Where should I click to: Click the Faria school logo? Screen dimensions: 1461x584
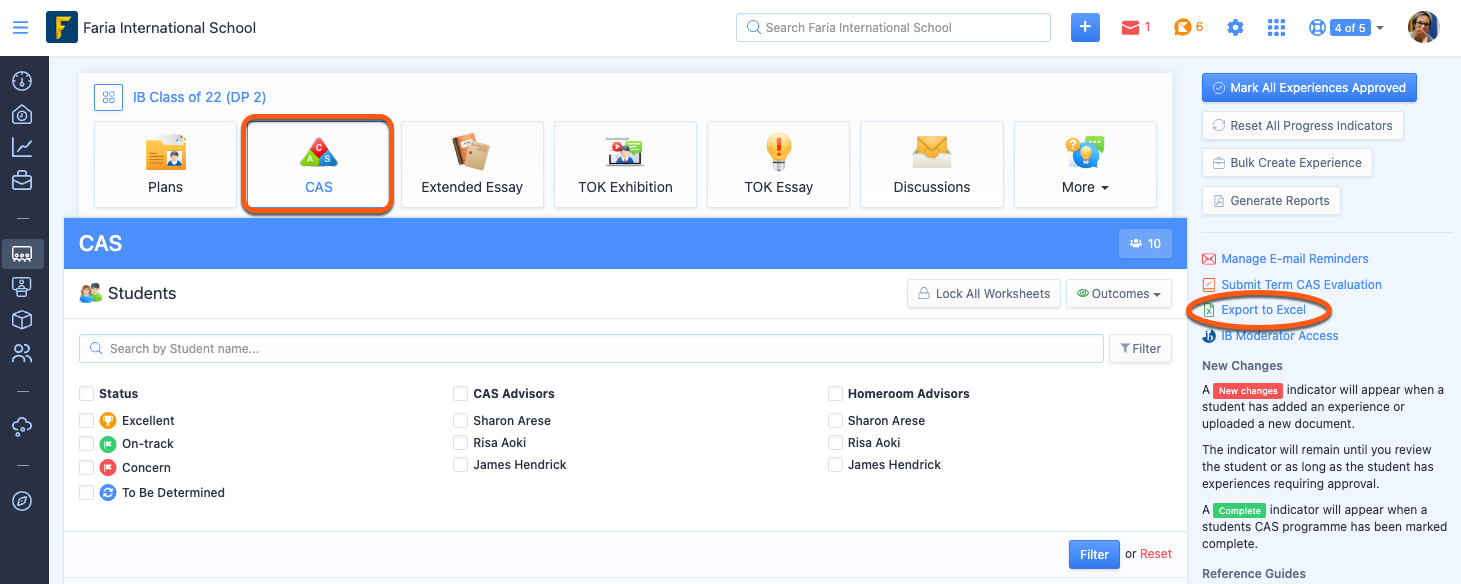[62, 28]
